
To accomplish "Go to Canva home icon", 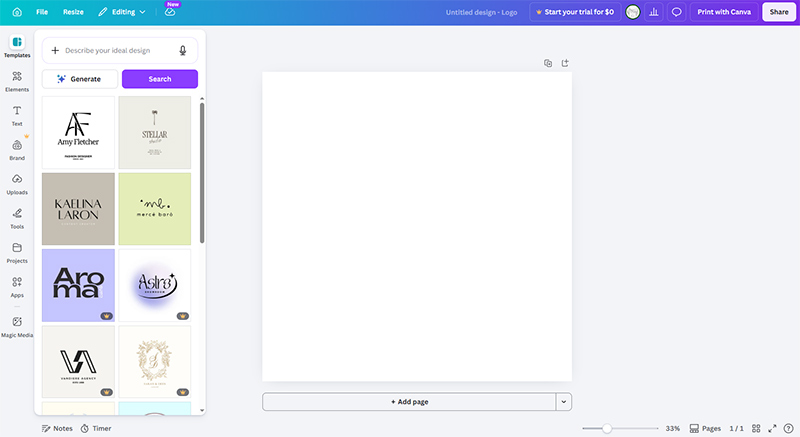I will pyautogui.click(x=17, y=12).
